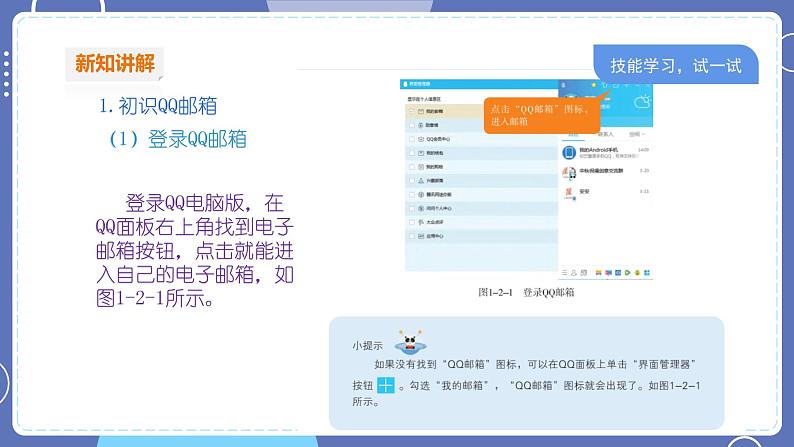Screen dimensions: 794x447
Task: Tick the 我的邮箱 checkbox
Action: point(411,111)
